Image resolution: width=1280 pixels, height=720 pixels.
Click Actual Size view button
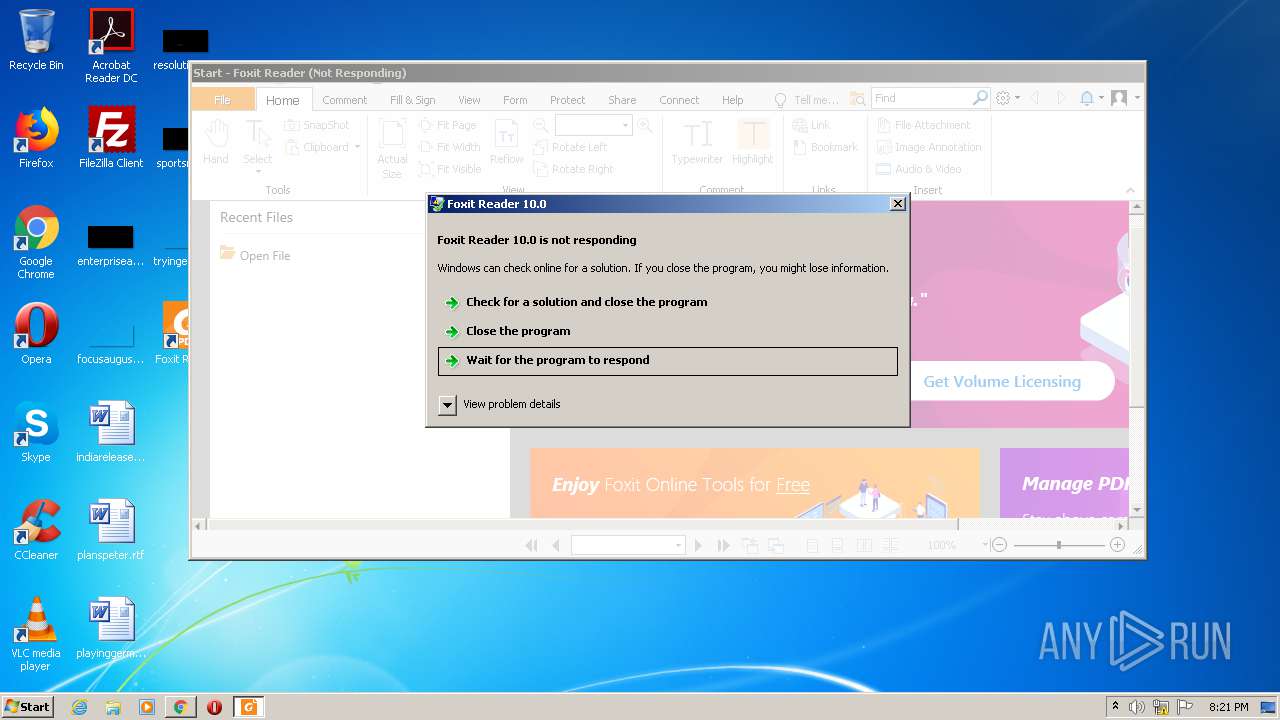[392, 148]
